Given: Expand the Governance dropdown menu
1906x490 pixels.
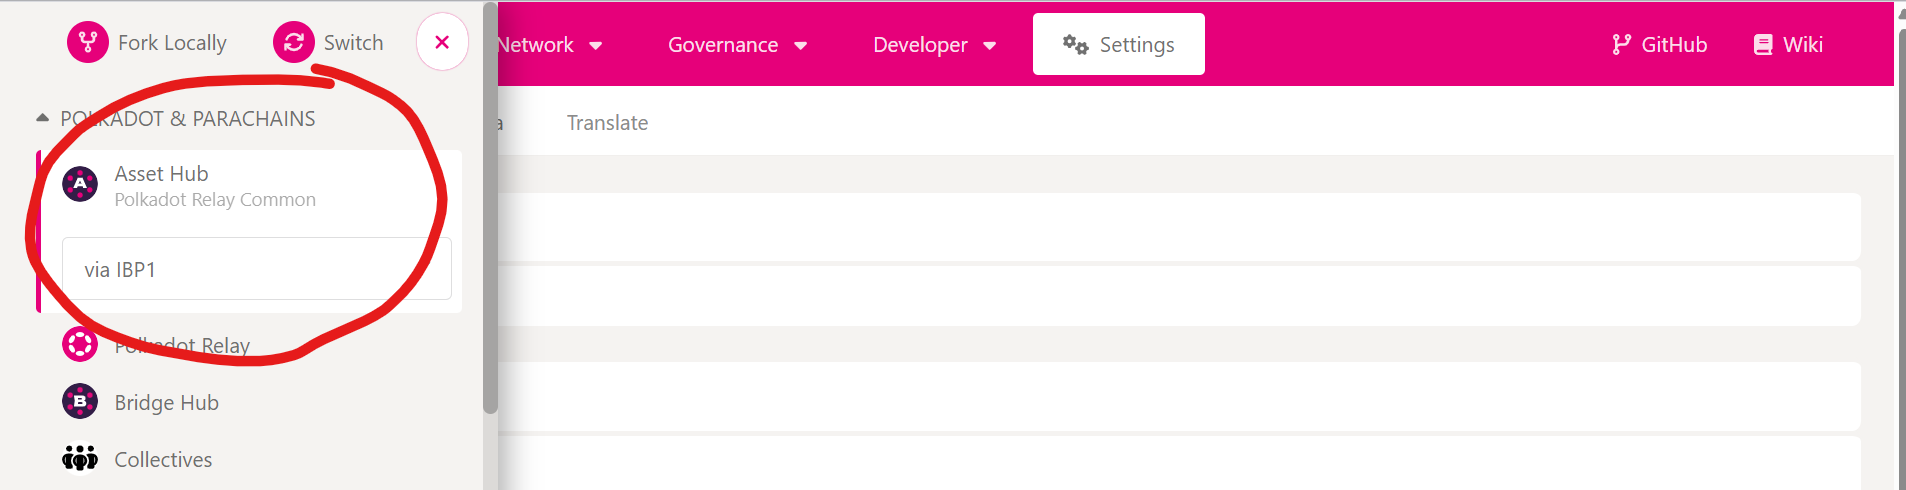Looking at the screenshot, I should point(737,45).
